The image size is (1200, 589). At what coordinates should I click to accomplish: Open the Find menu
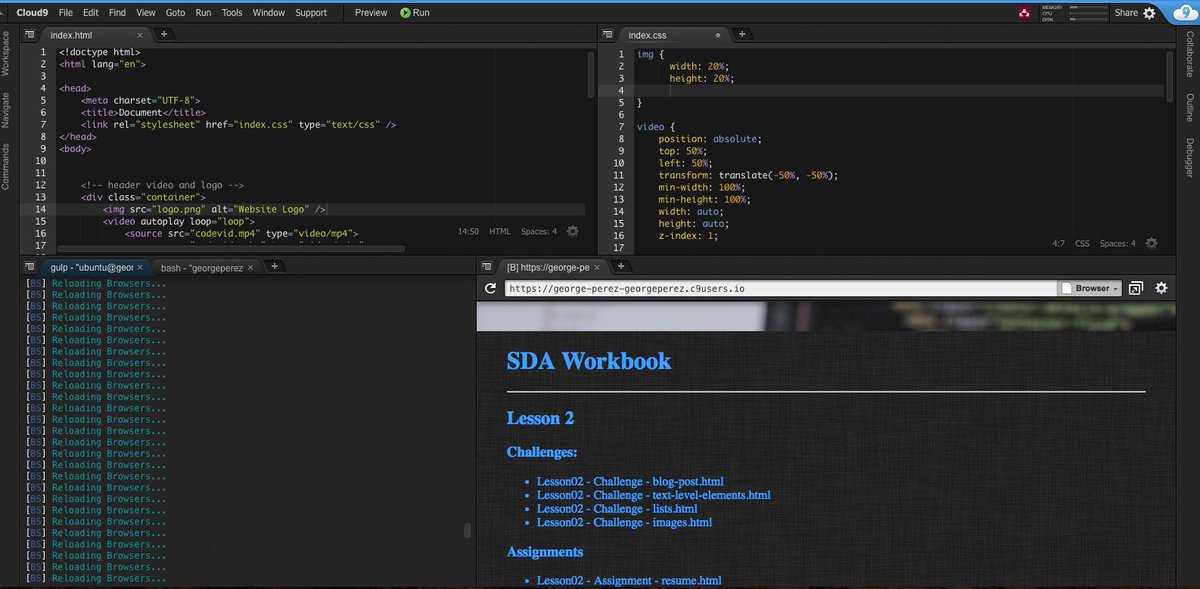coord(118,13)
